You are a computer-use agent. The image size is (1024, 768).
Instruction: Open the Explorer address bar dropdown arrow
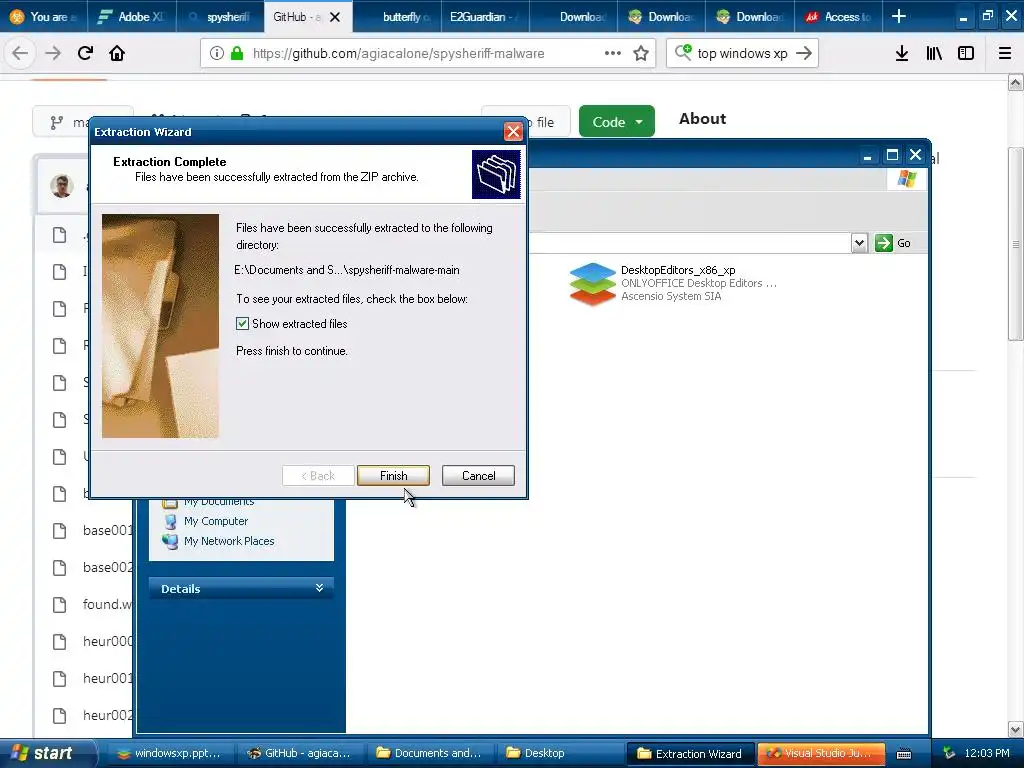pyautogui.click(x=859, y=243)
